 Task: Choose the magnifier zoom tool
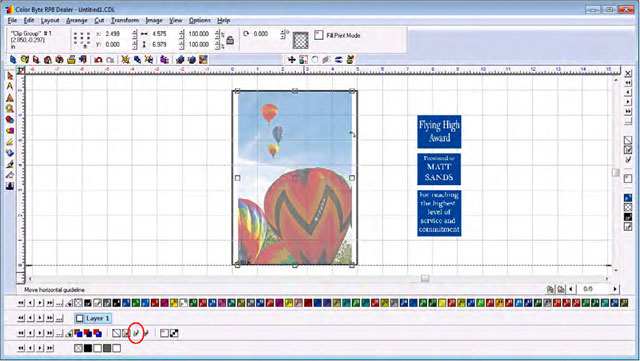(10, 109)
